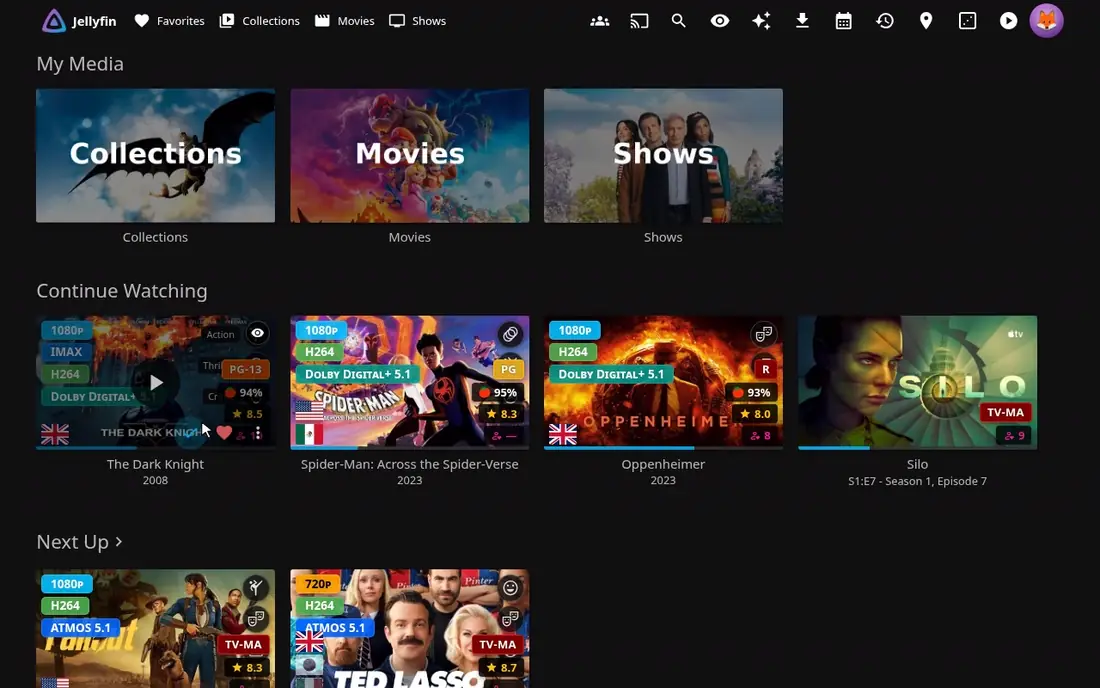Expand the Next Up section chevron
The height and width of the screenshot is (688, 1100).
[x=119, y=542]
